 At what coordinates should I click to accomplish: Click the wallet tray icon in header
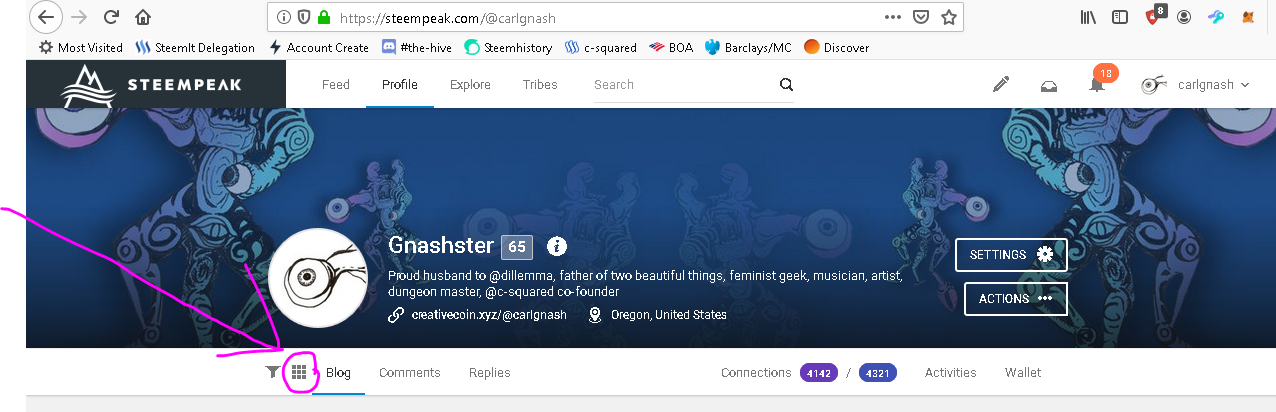(1049, 85)
